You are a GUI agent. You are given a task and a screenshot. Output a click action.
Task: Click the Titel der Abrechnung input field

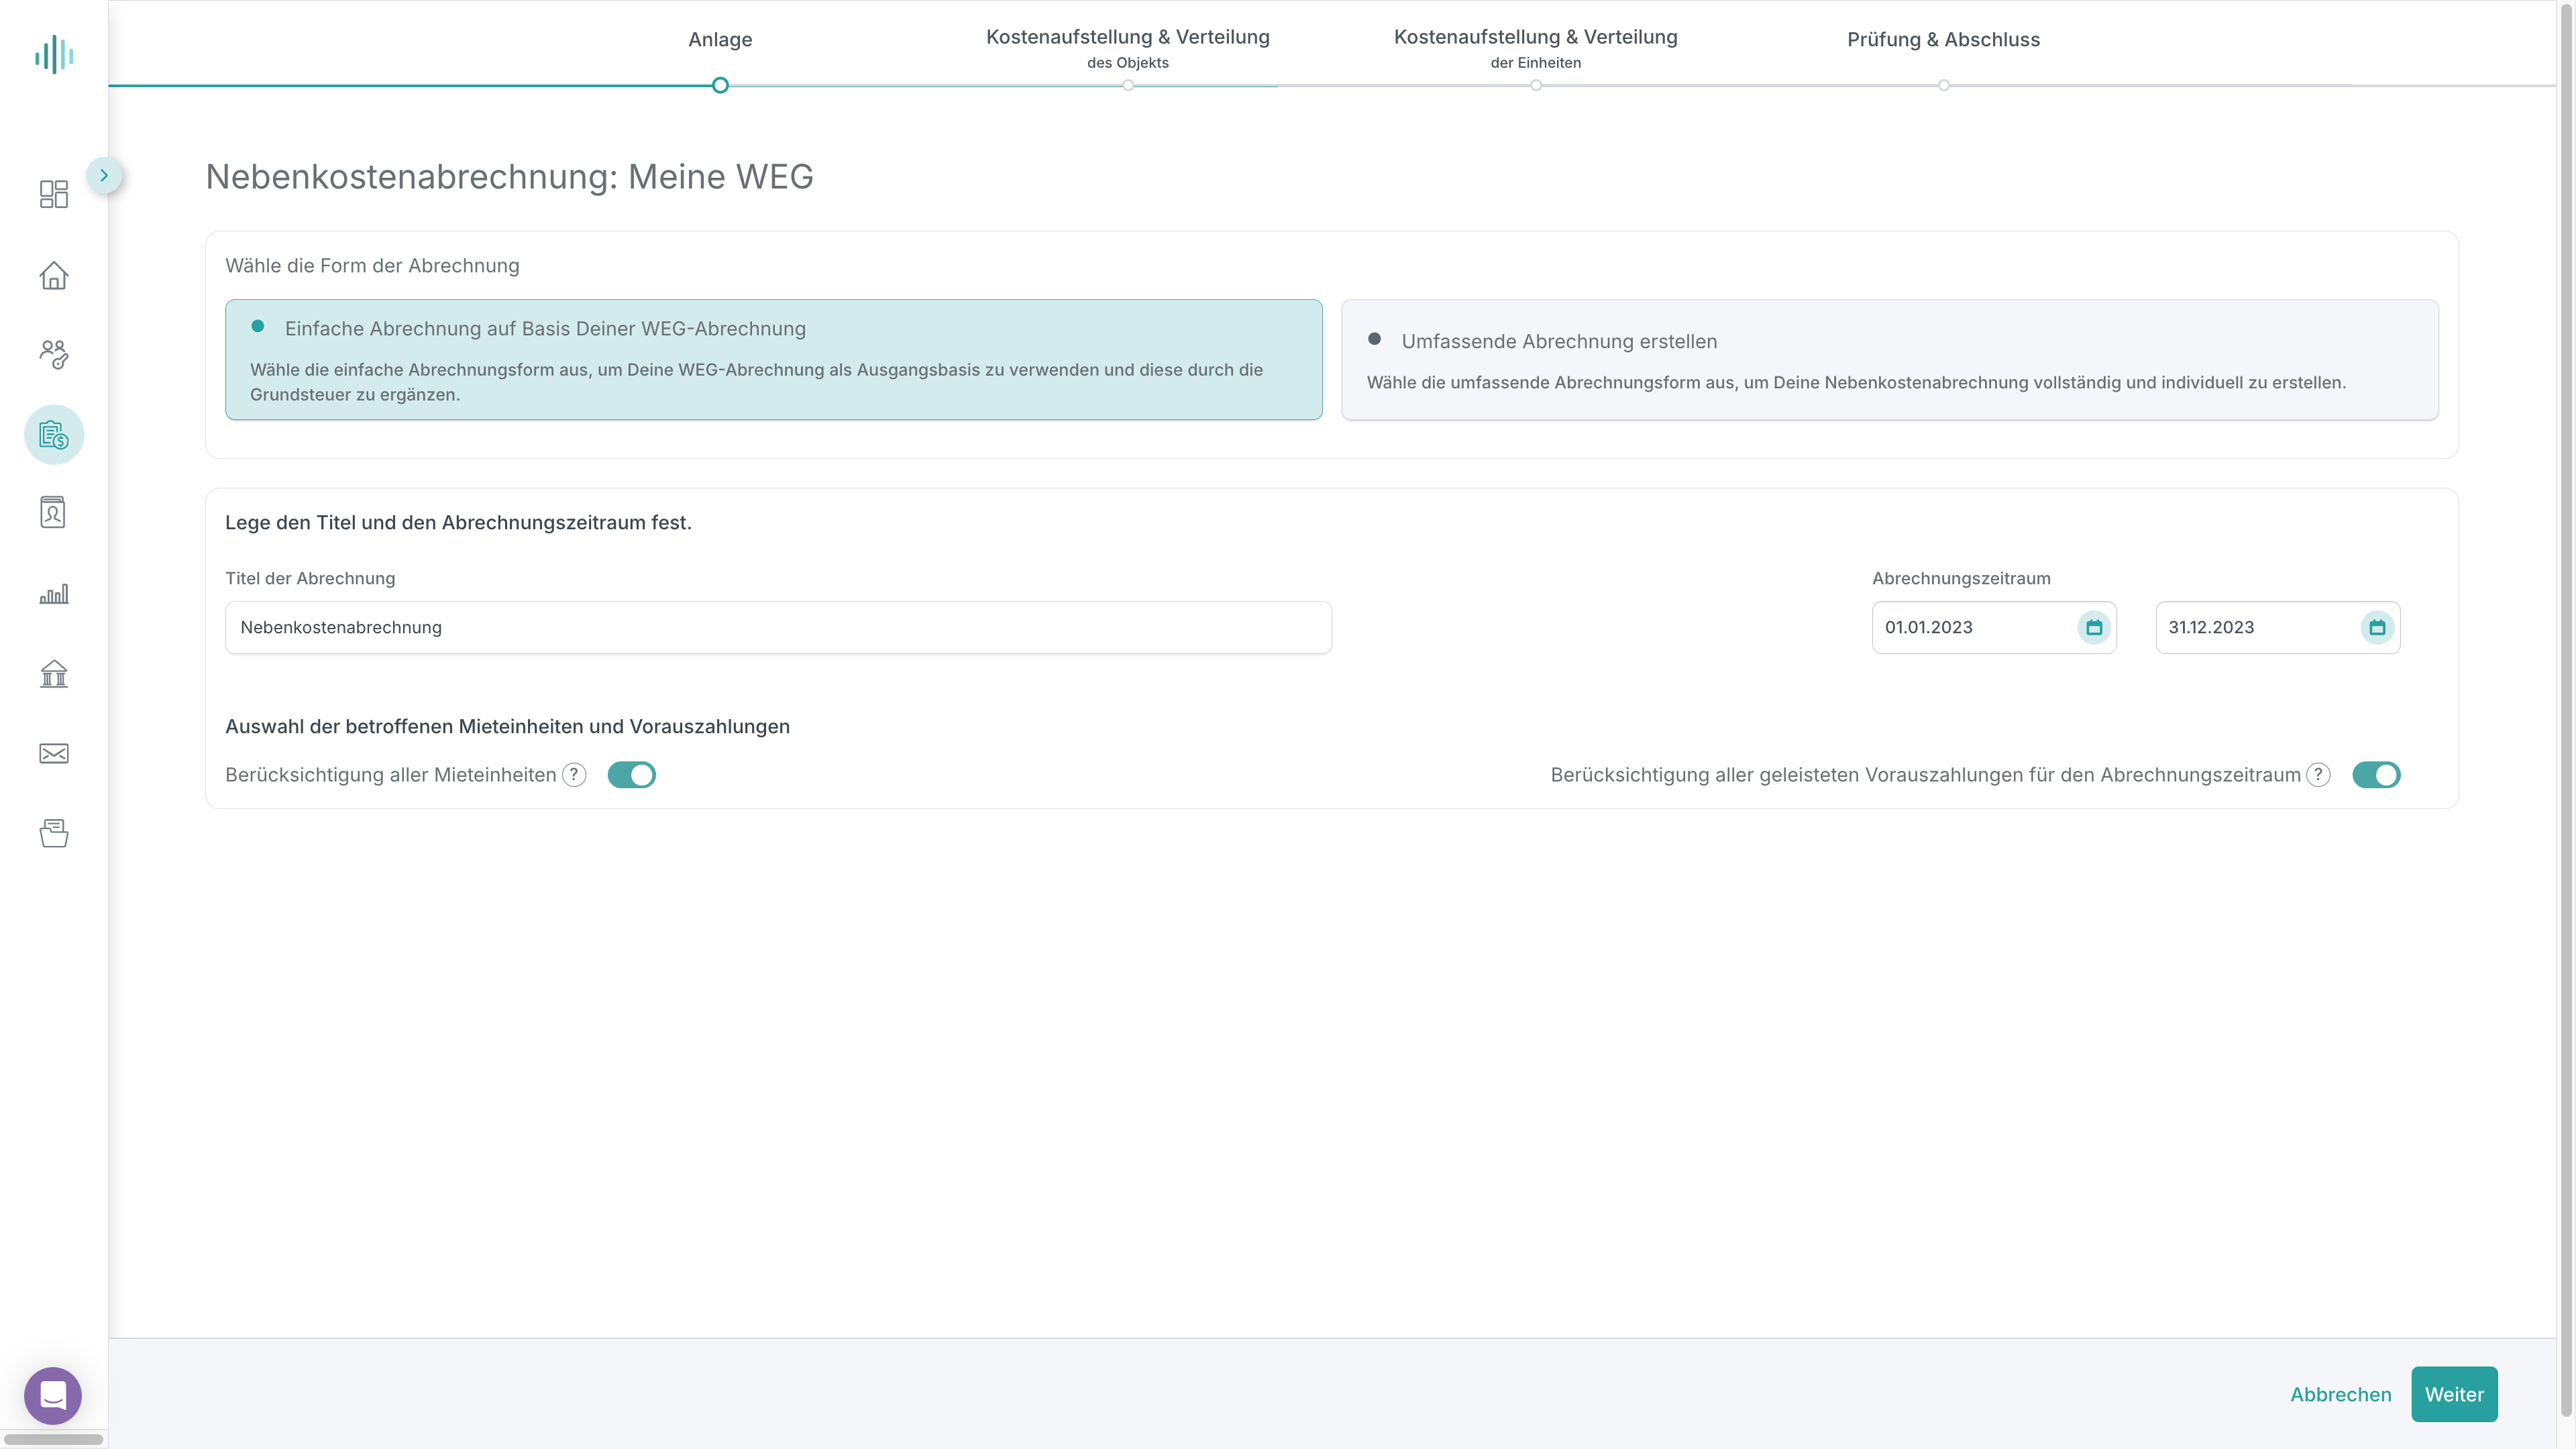(x=778, y=628)
